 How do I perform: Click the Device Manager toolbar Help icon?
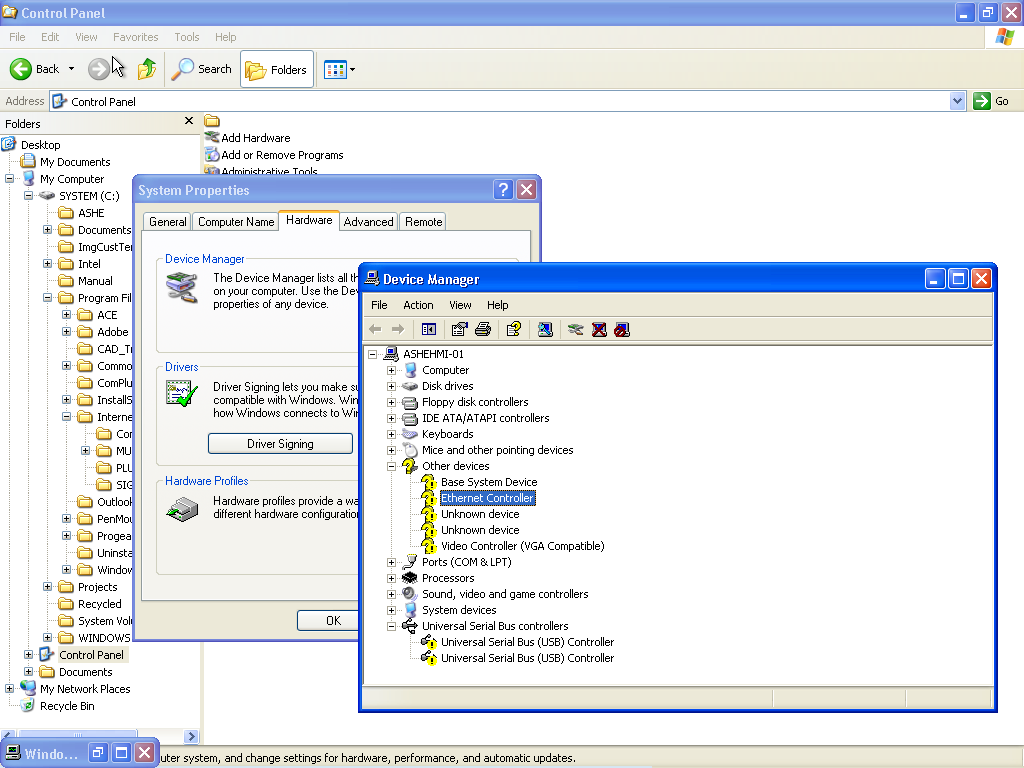513,329
